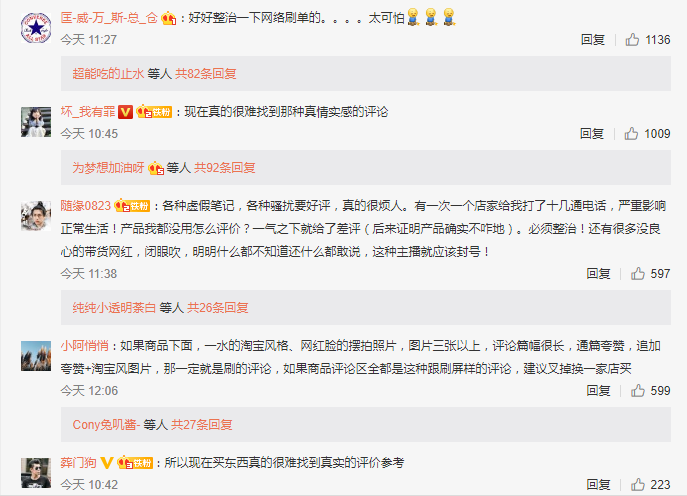This screenshot has height=496, width=687.
Task: Like the comment with 1136 likes
Action: [632, 40]
